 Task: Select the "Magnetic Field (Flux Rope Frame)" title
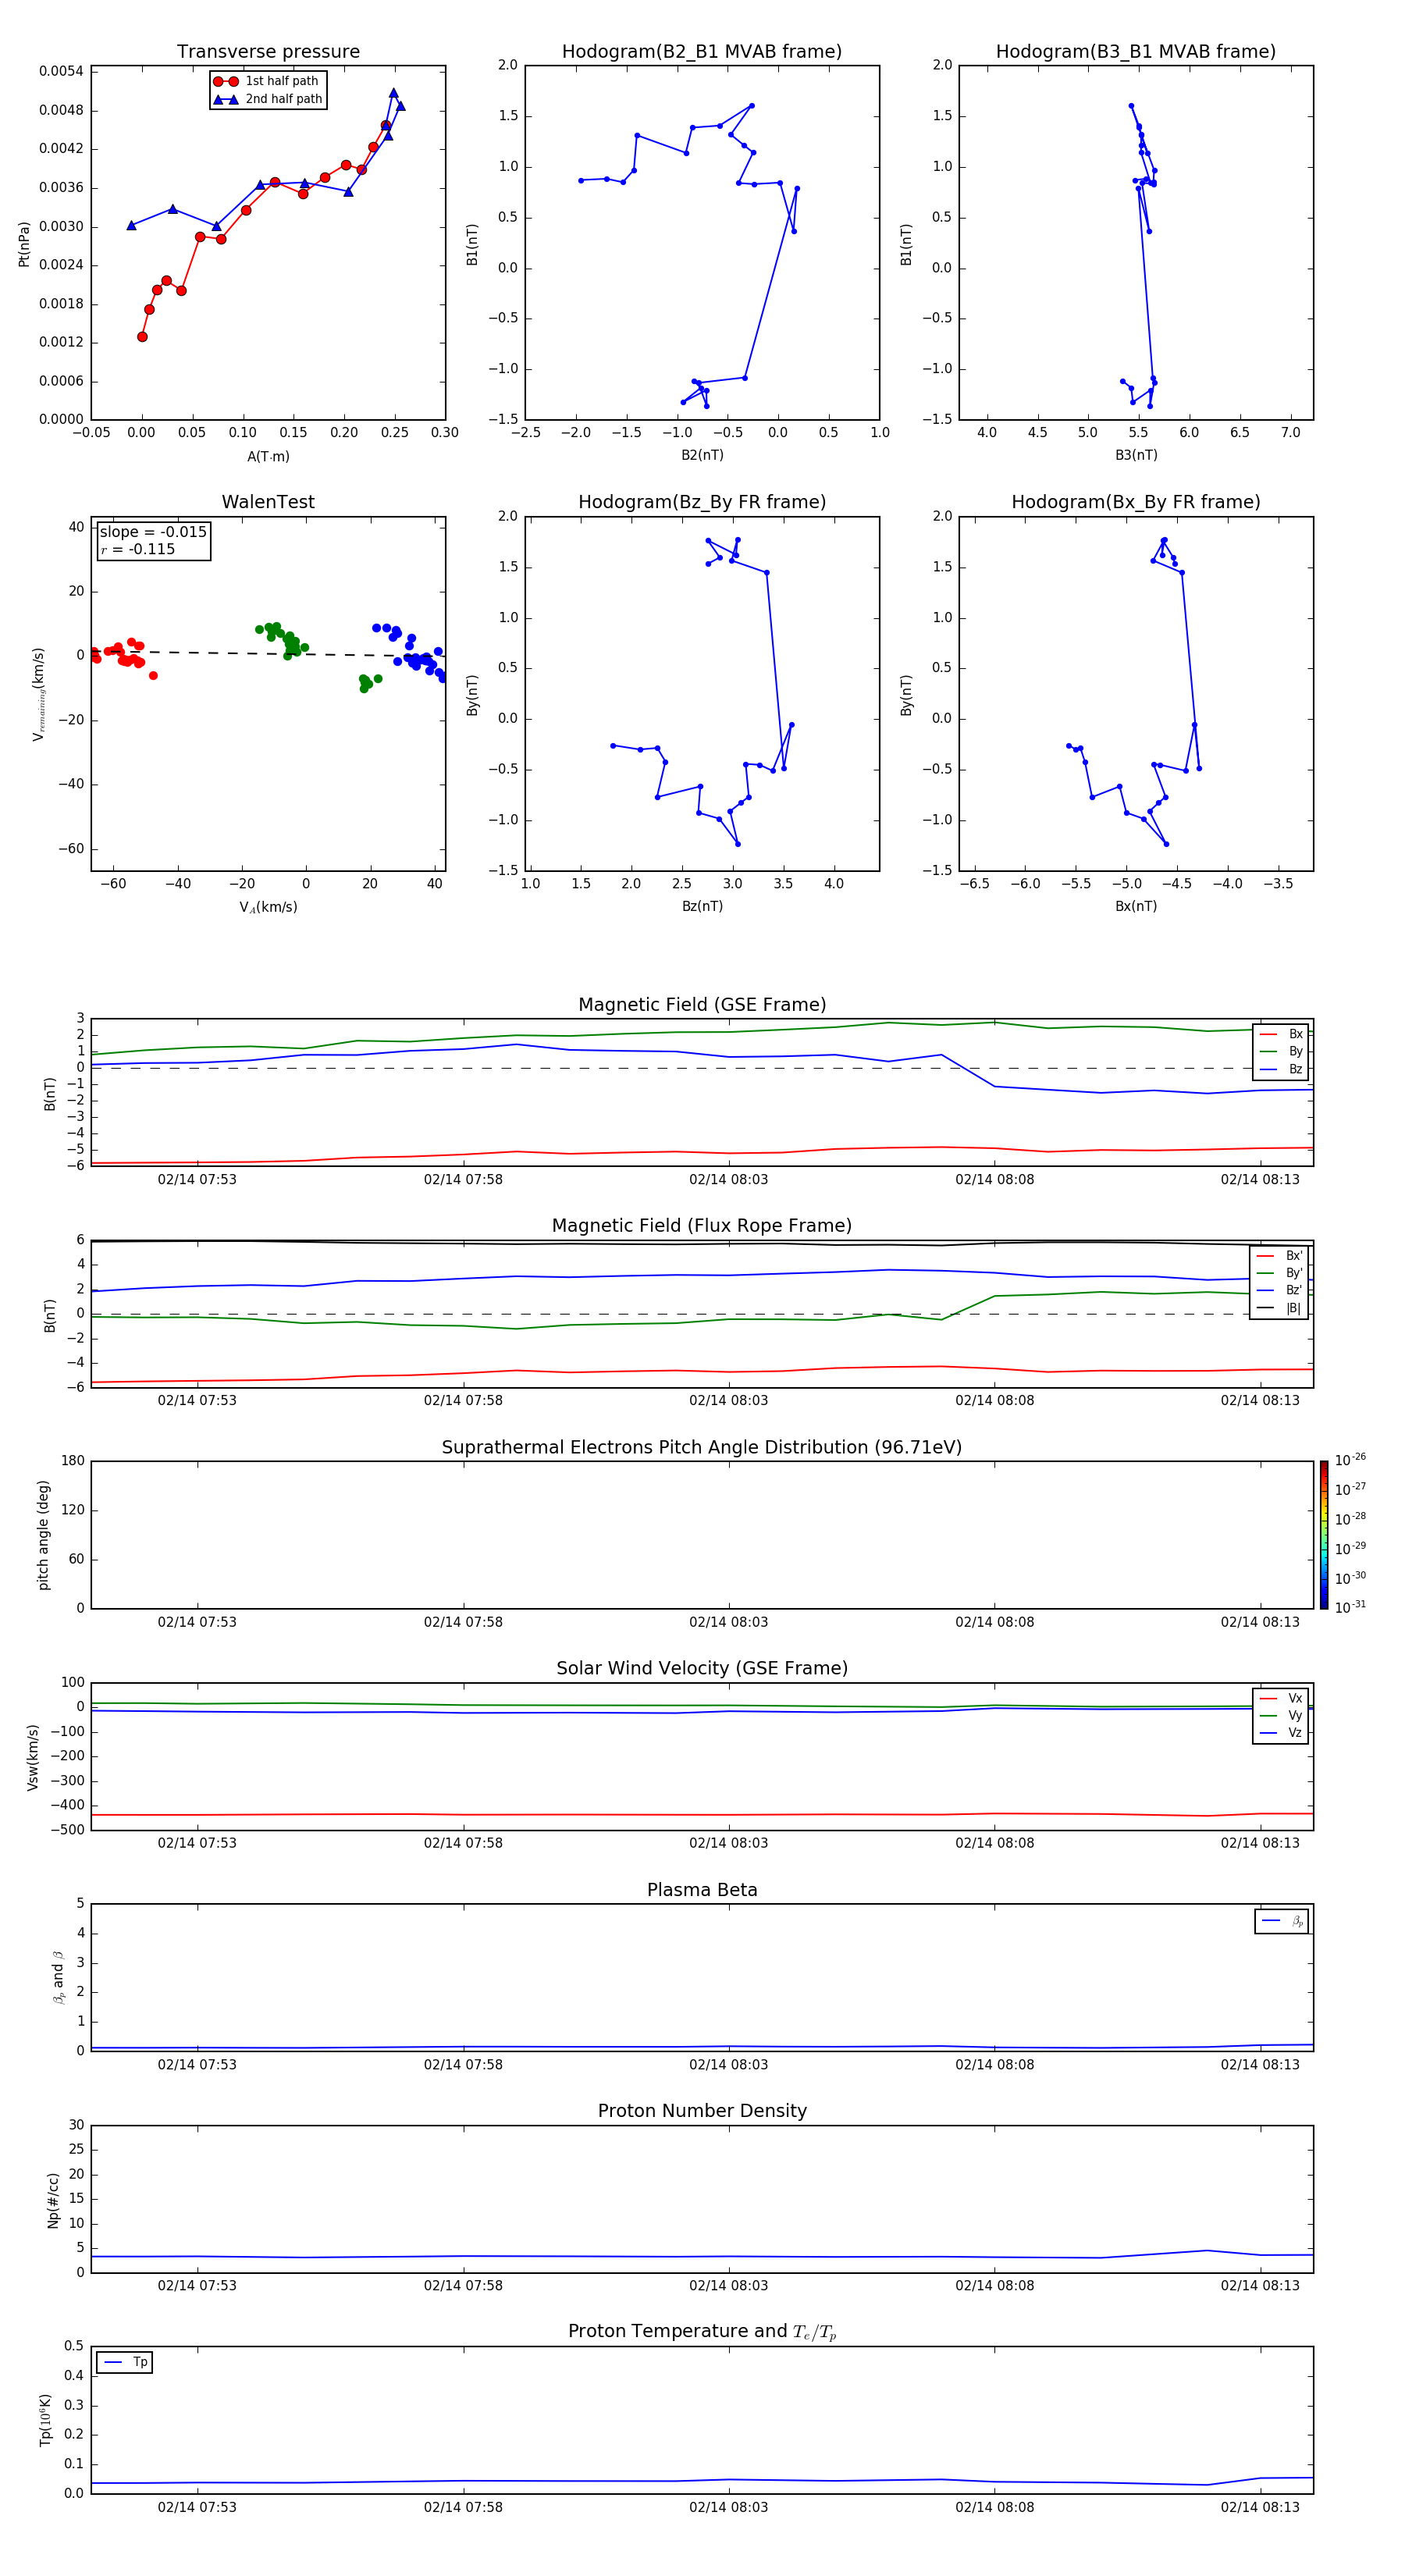pyautogui.click(x=702, y=1226)
